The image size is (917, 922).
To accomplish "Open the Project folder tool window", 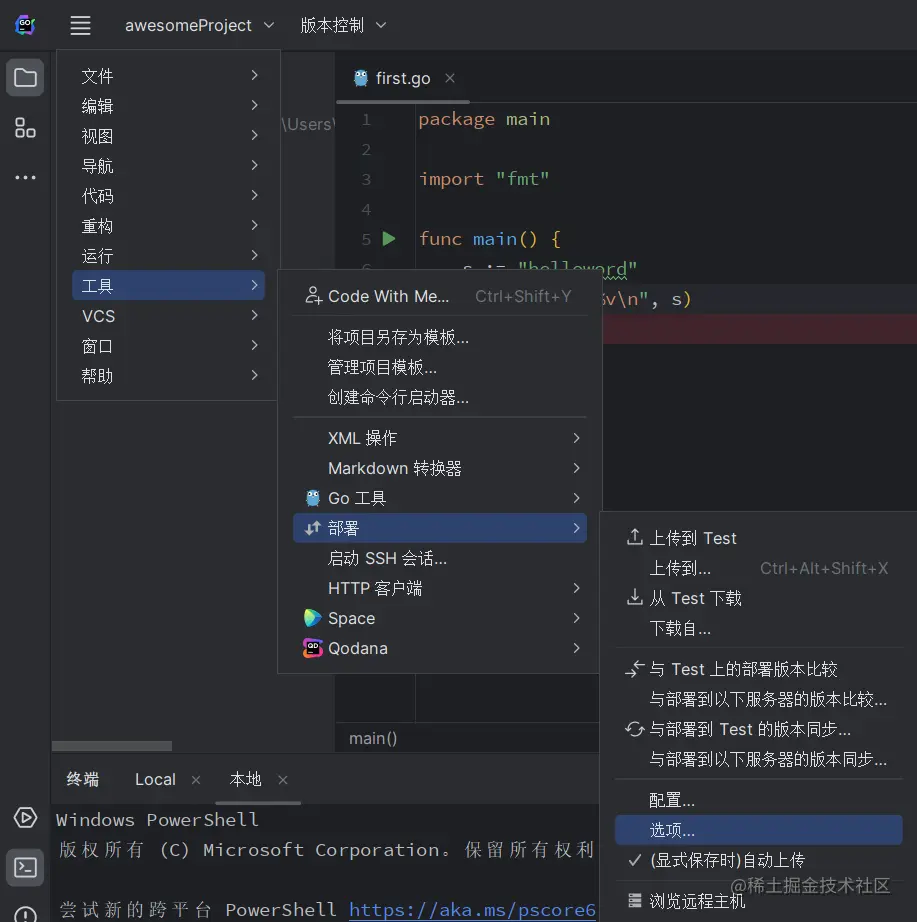I will pyautogui.click(x=25, y=77).
